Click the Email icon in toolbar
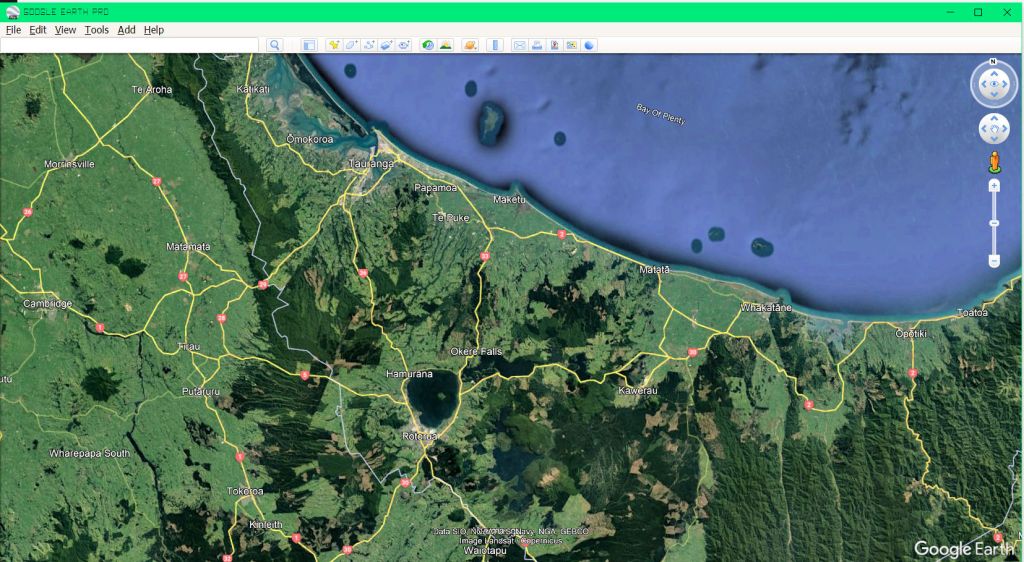This screenshot has height=562, width=1024. tap(519, 45)
